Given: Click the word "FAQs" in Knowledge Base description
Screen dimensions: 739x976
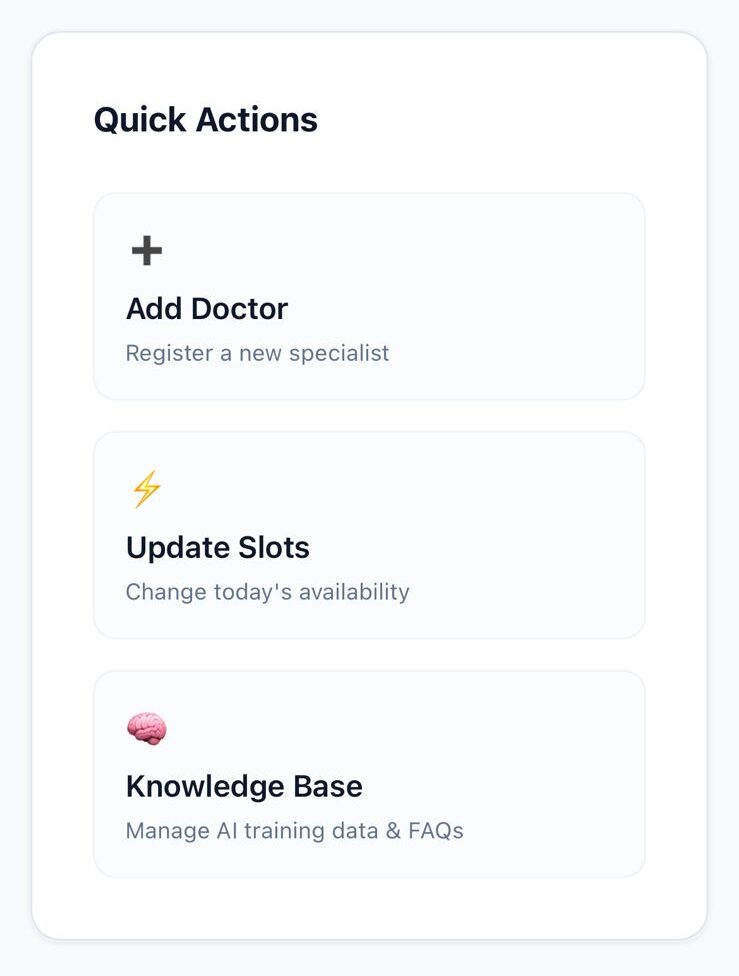Looking at the screenshot, I should (x=435, y=831).
